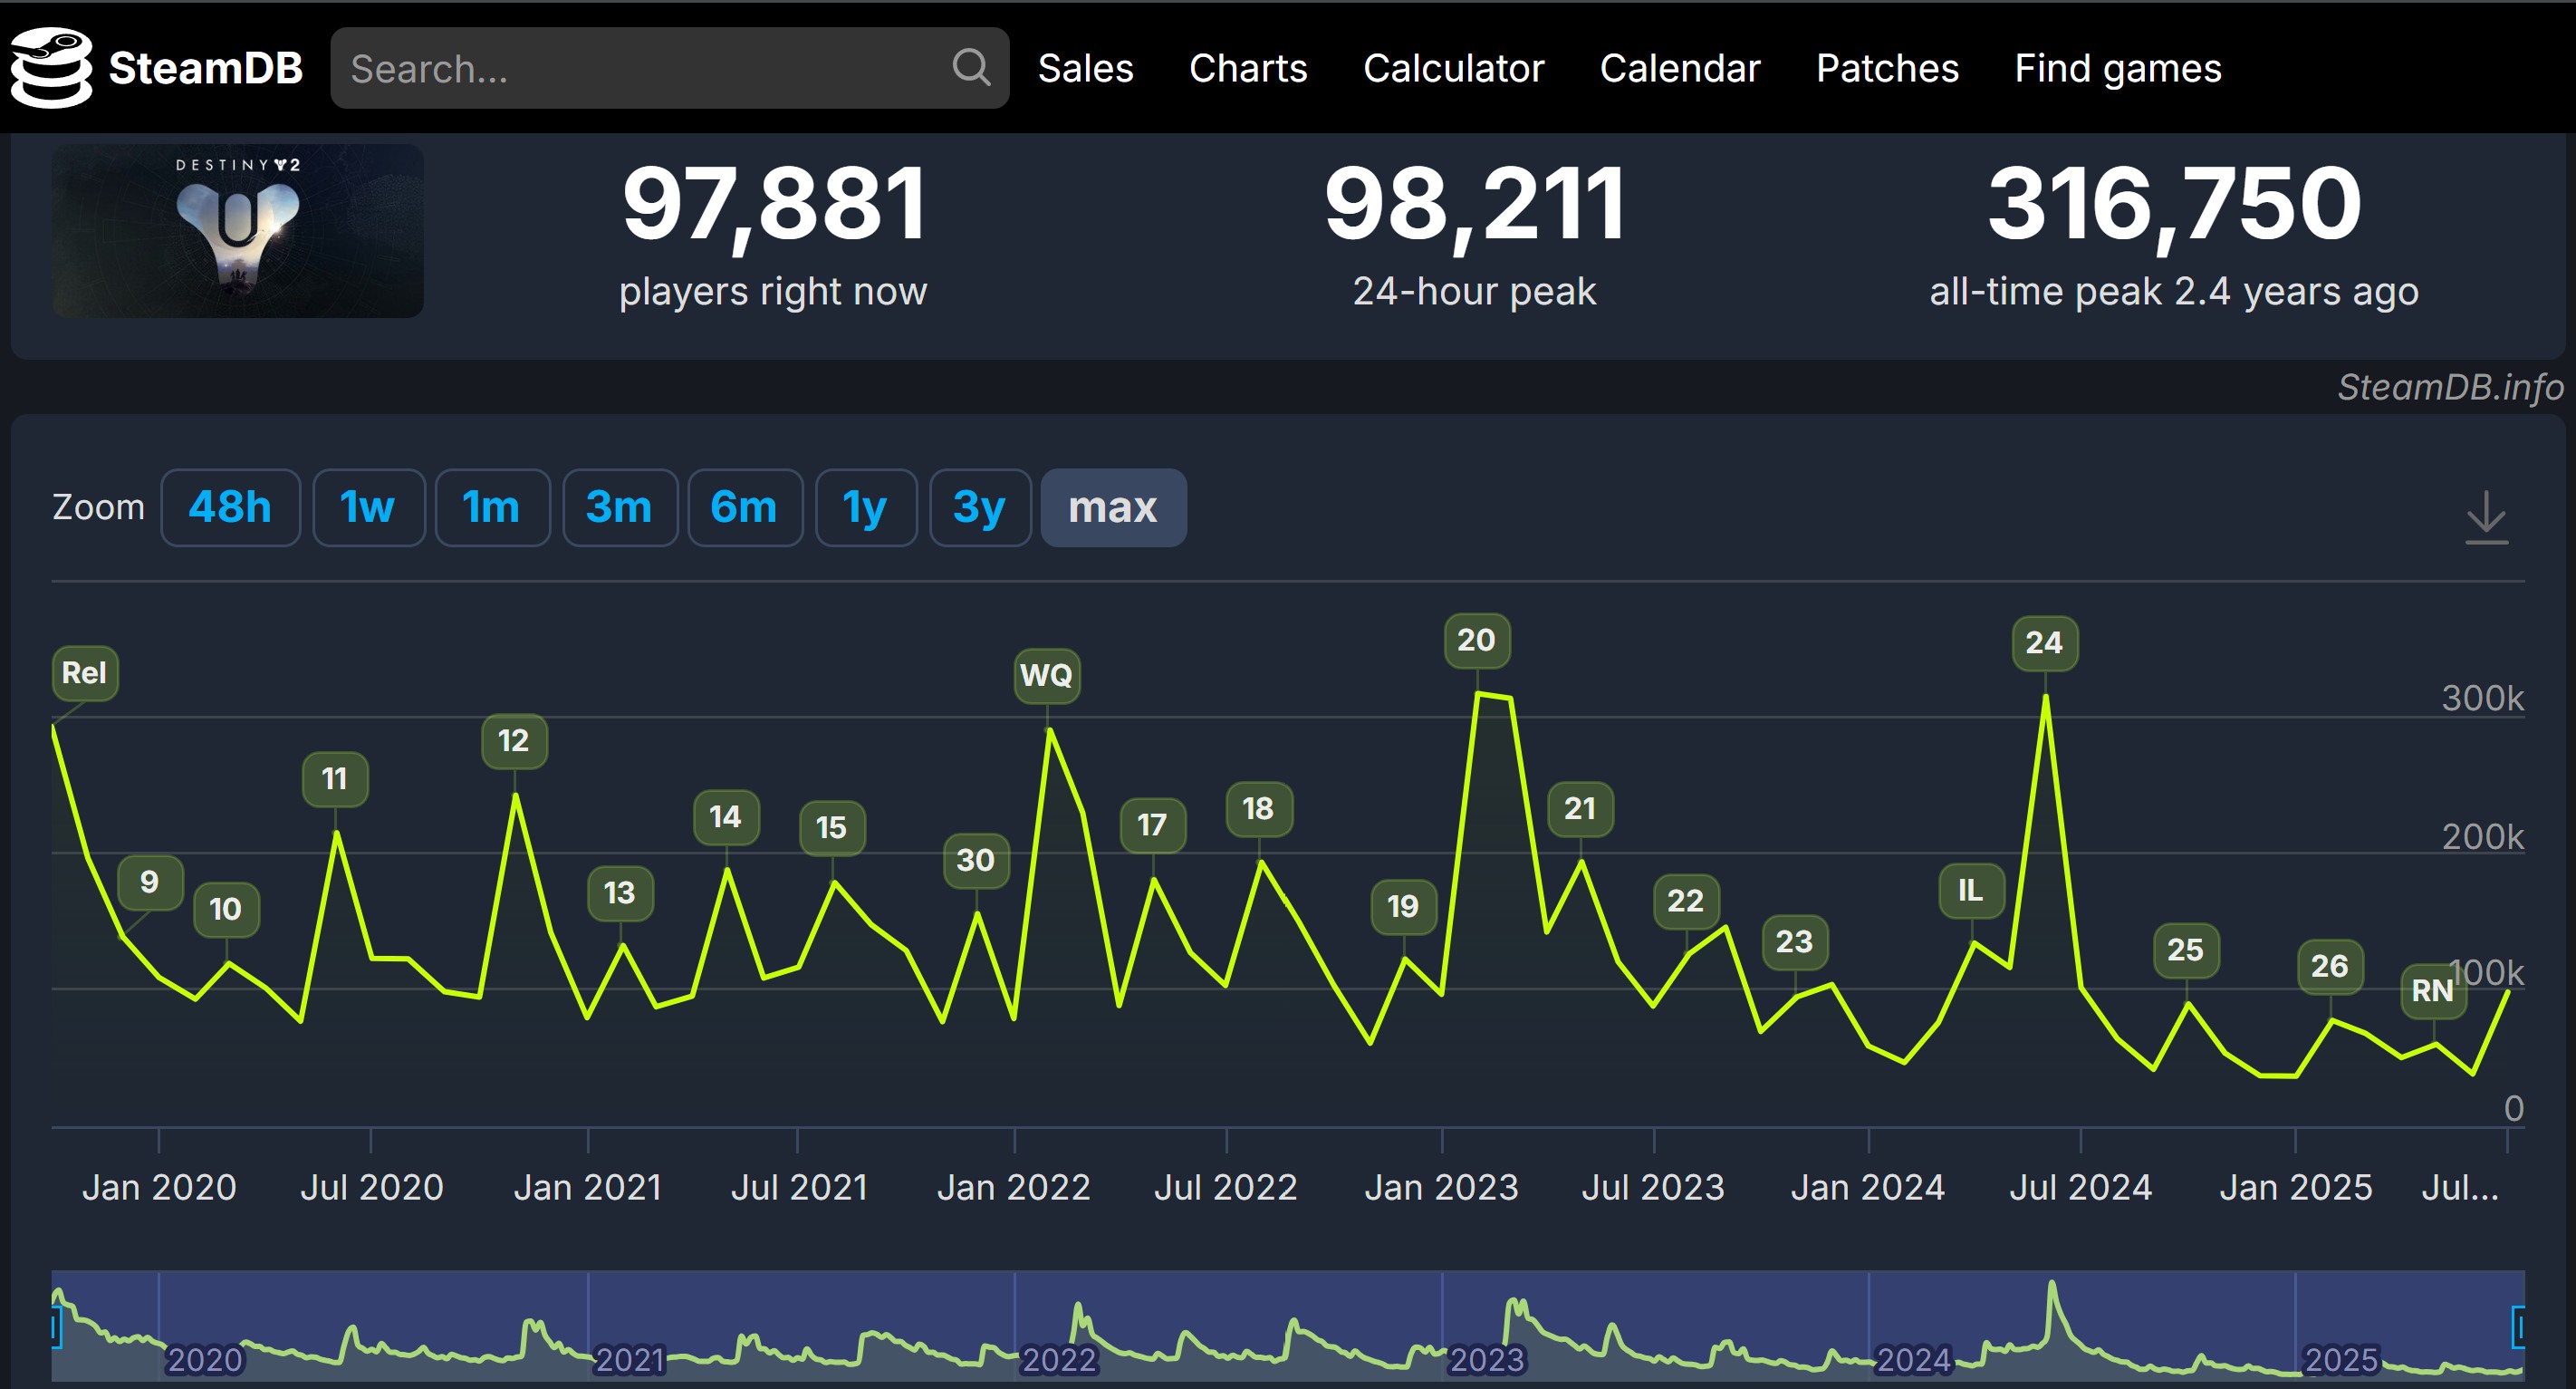Open the Find games menu
The image size is (2576, 1389).
(x=2117, y=68)
